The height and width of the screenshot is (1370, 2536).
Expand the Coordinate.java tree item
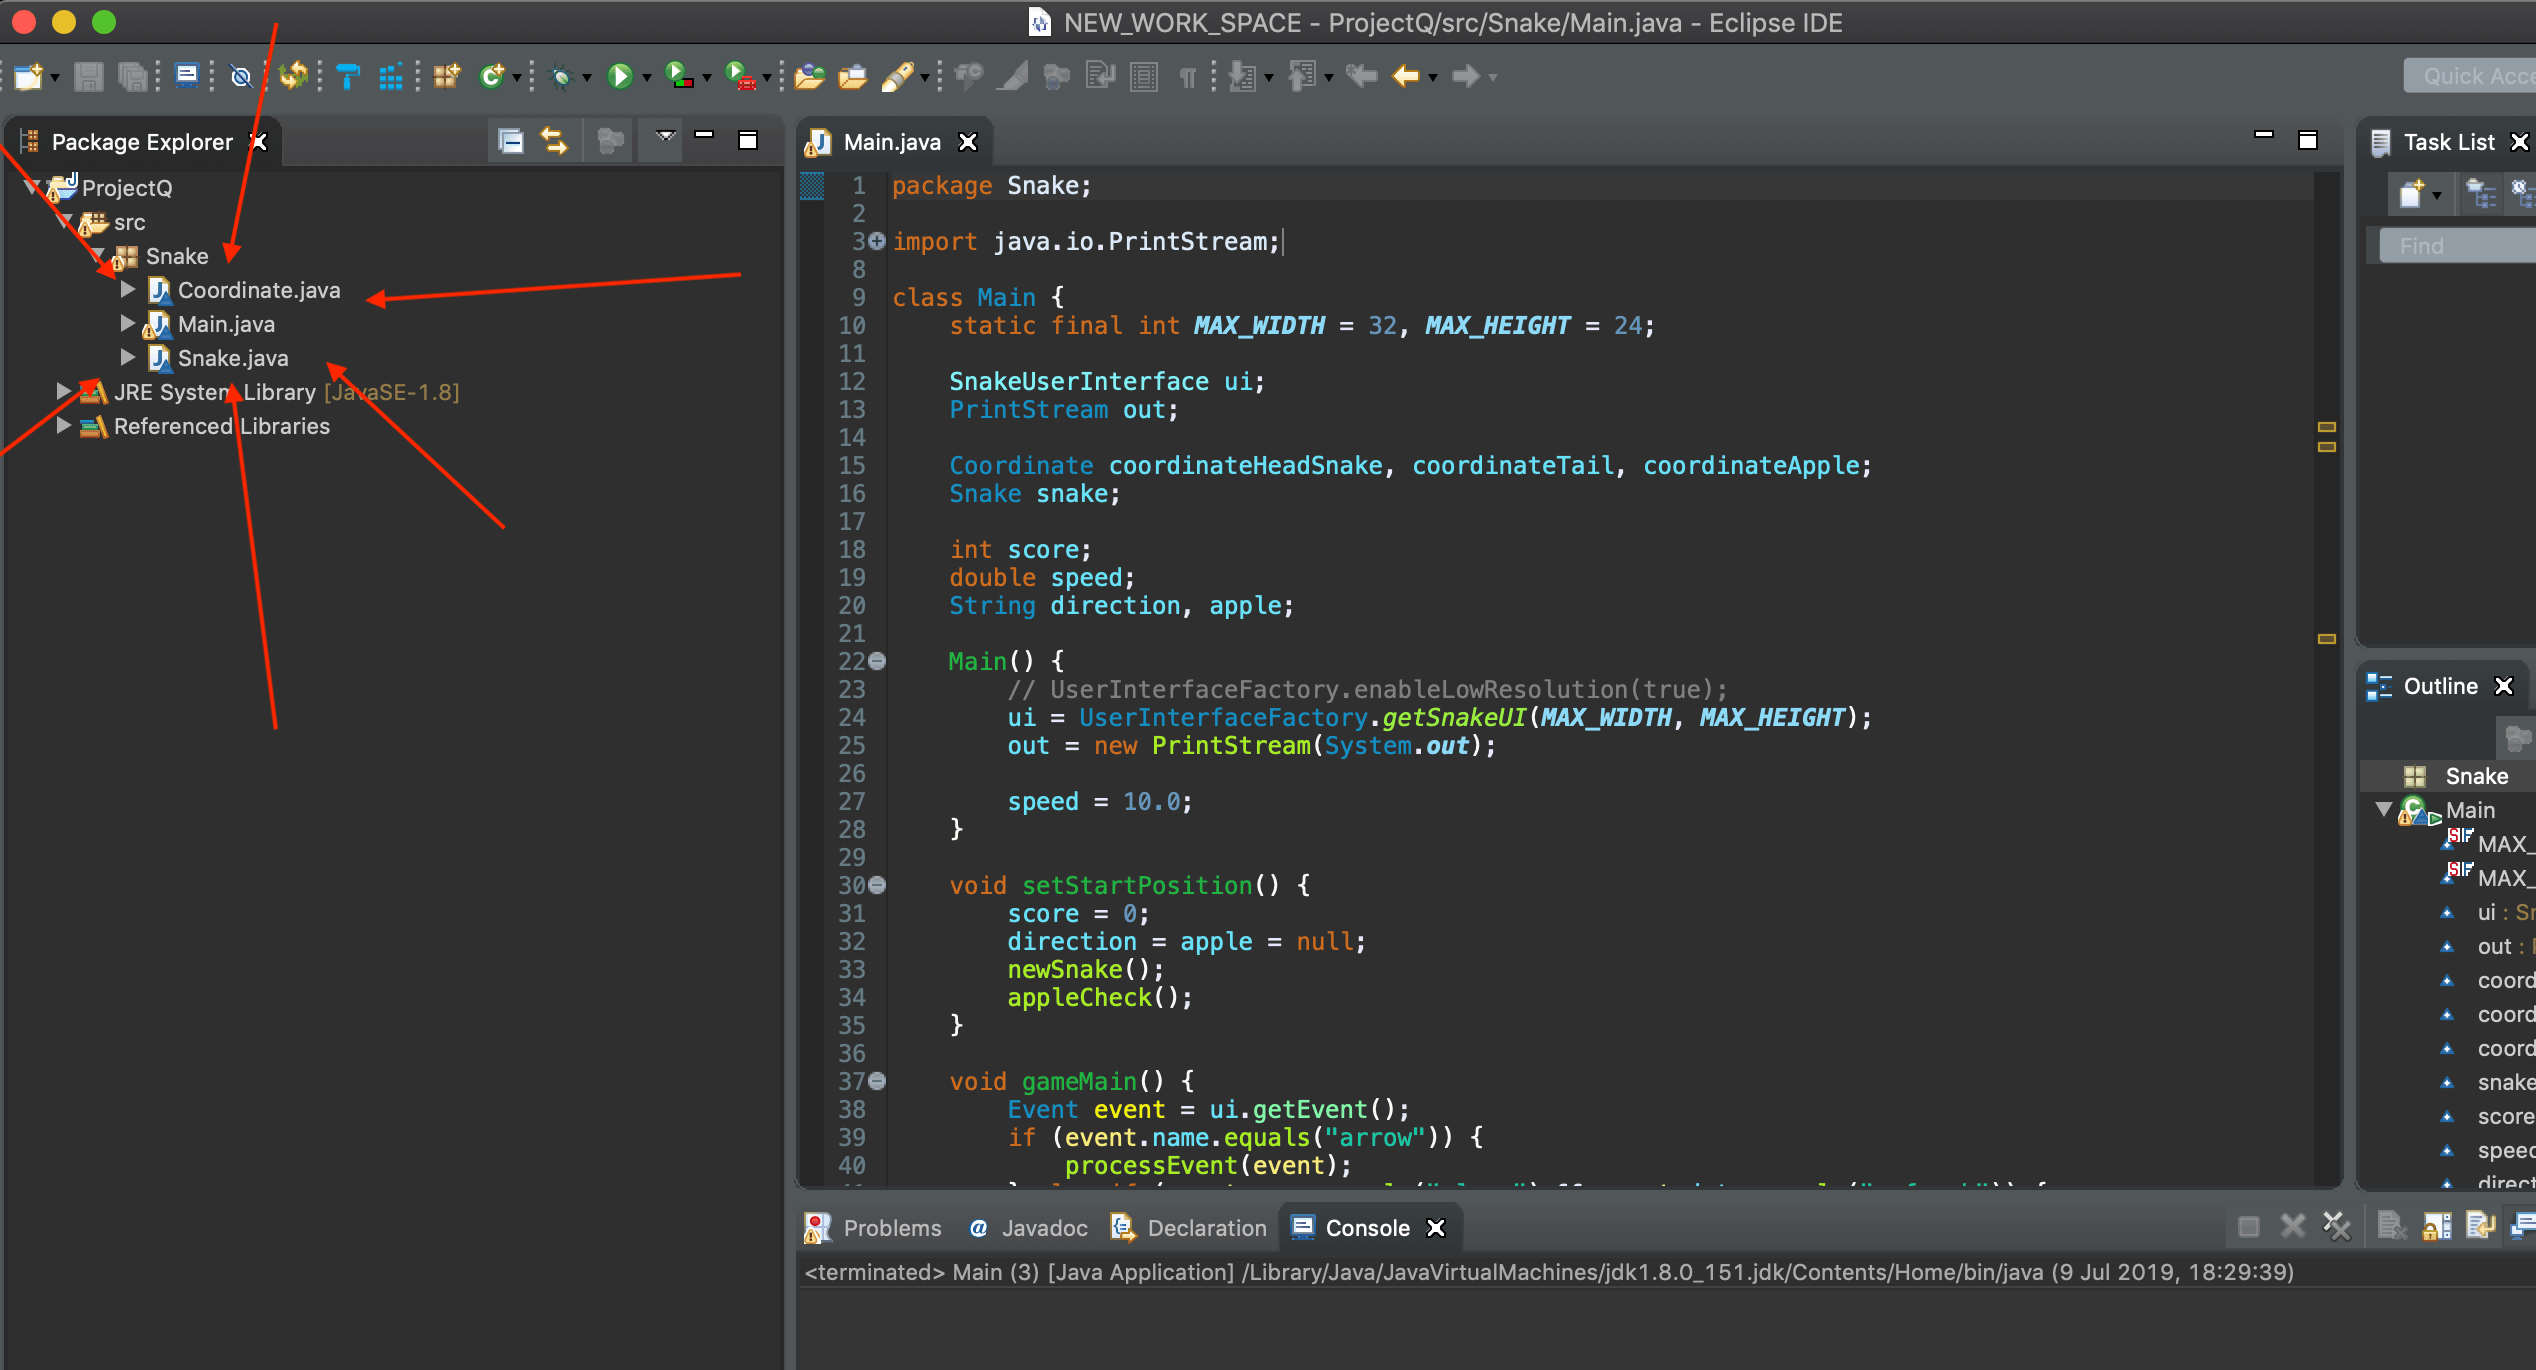[x=128, y=289]
